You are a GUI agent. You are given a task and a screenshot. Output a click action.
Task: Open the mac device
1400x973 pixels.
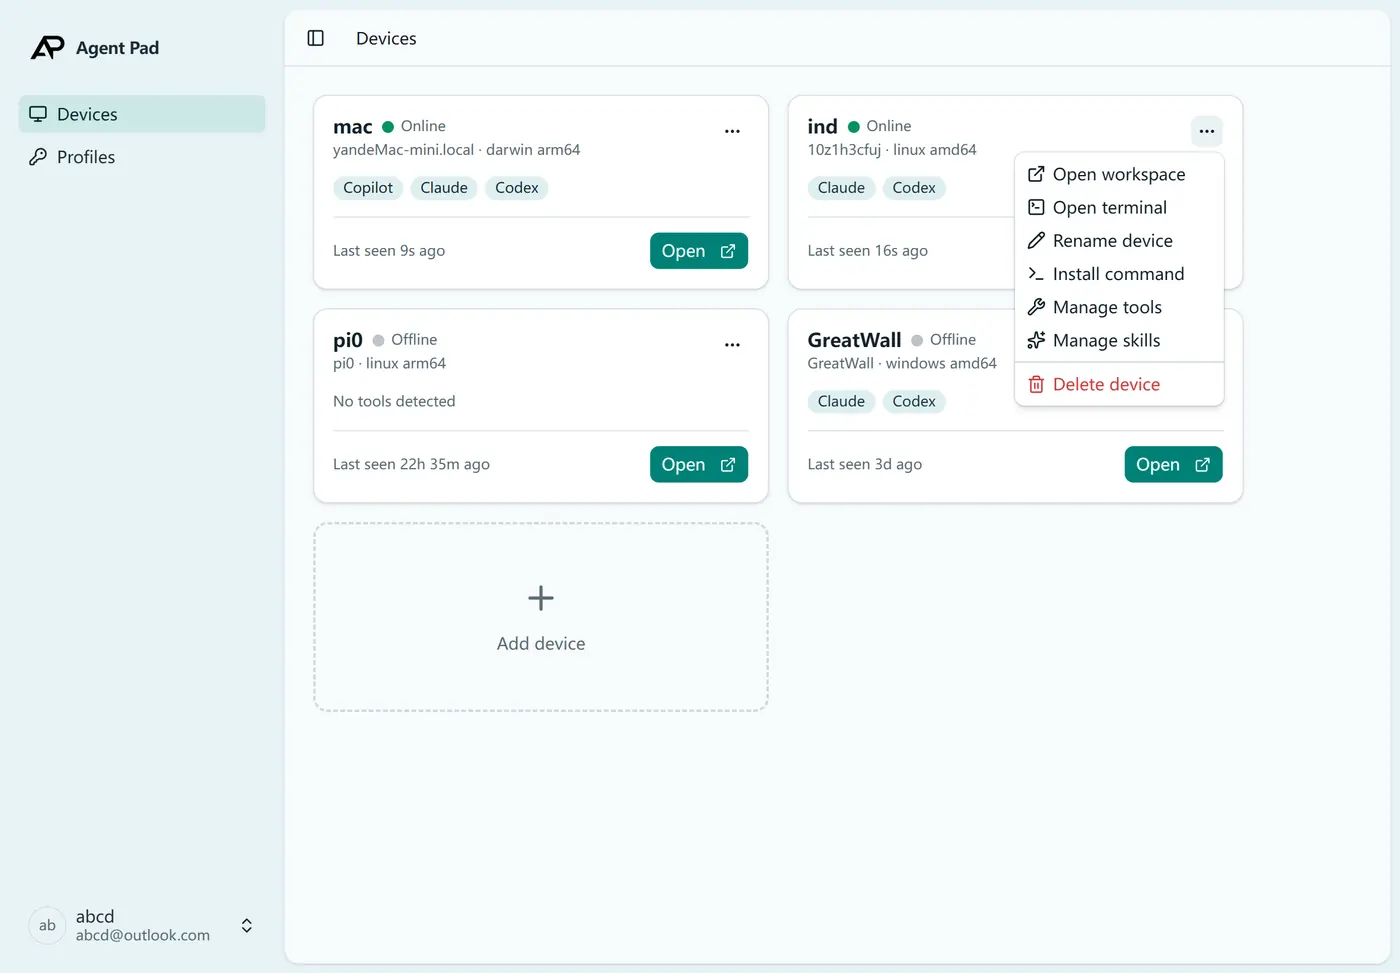click(x=699, y=251)
